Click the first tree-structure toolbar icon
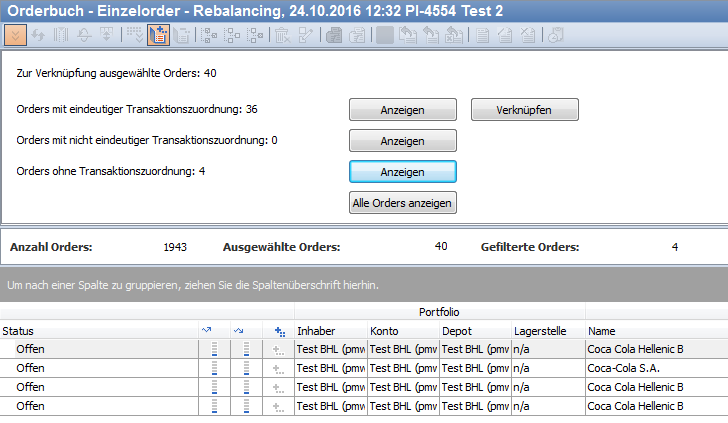 coord(210,35)
